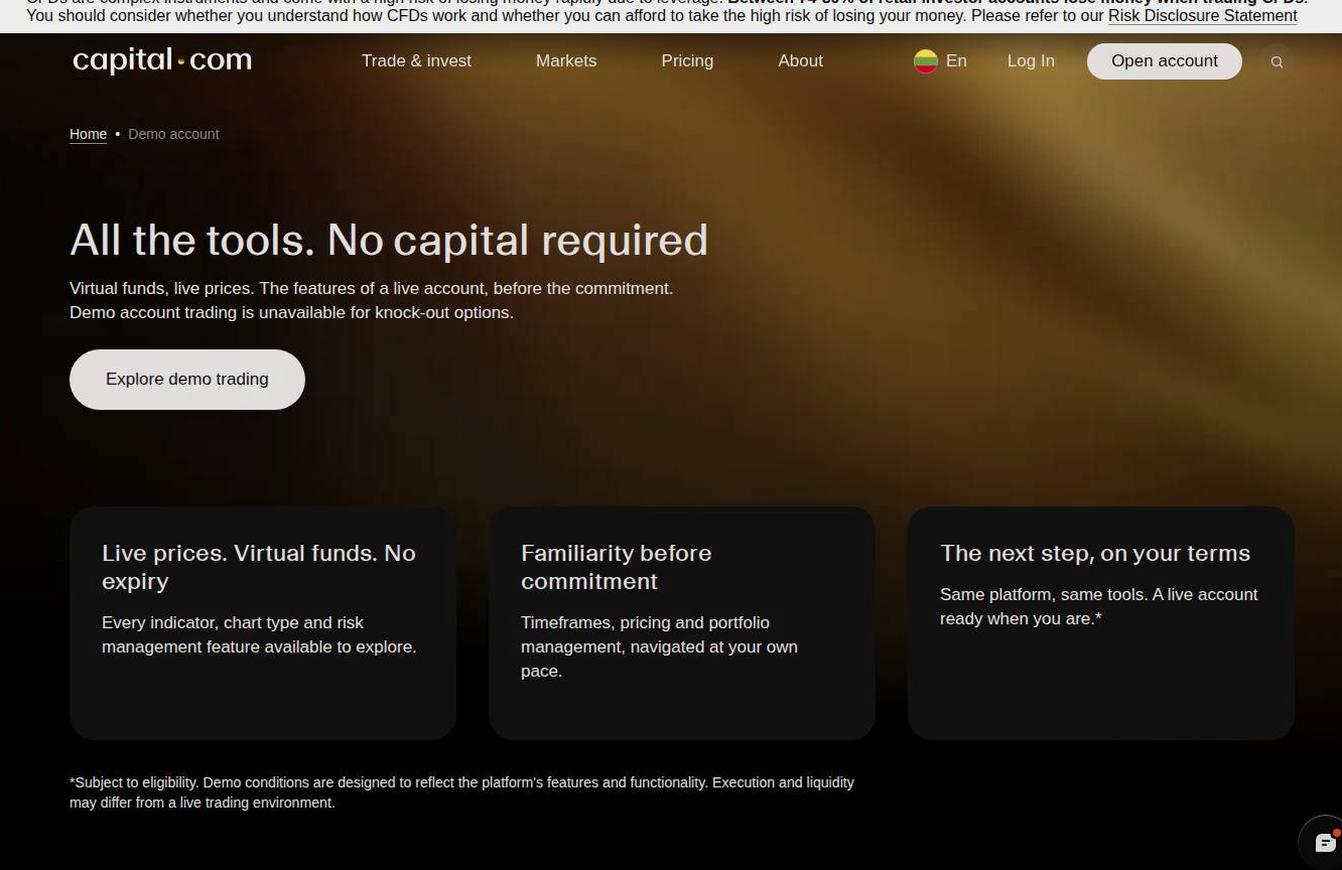Click the Demo account breadcrumb text

(173, 134)
